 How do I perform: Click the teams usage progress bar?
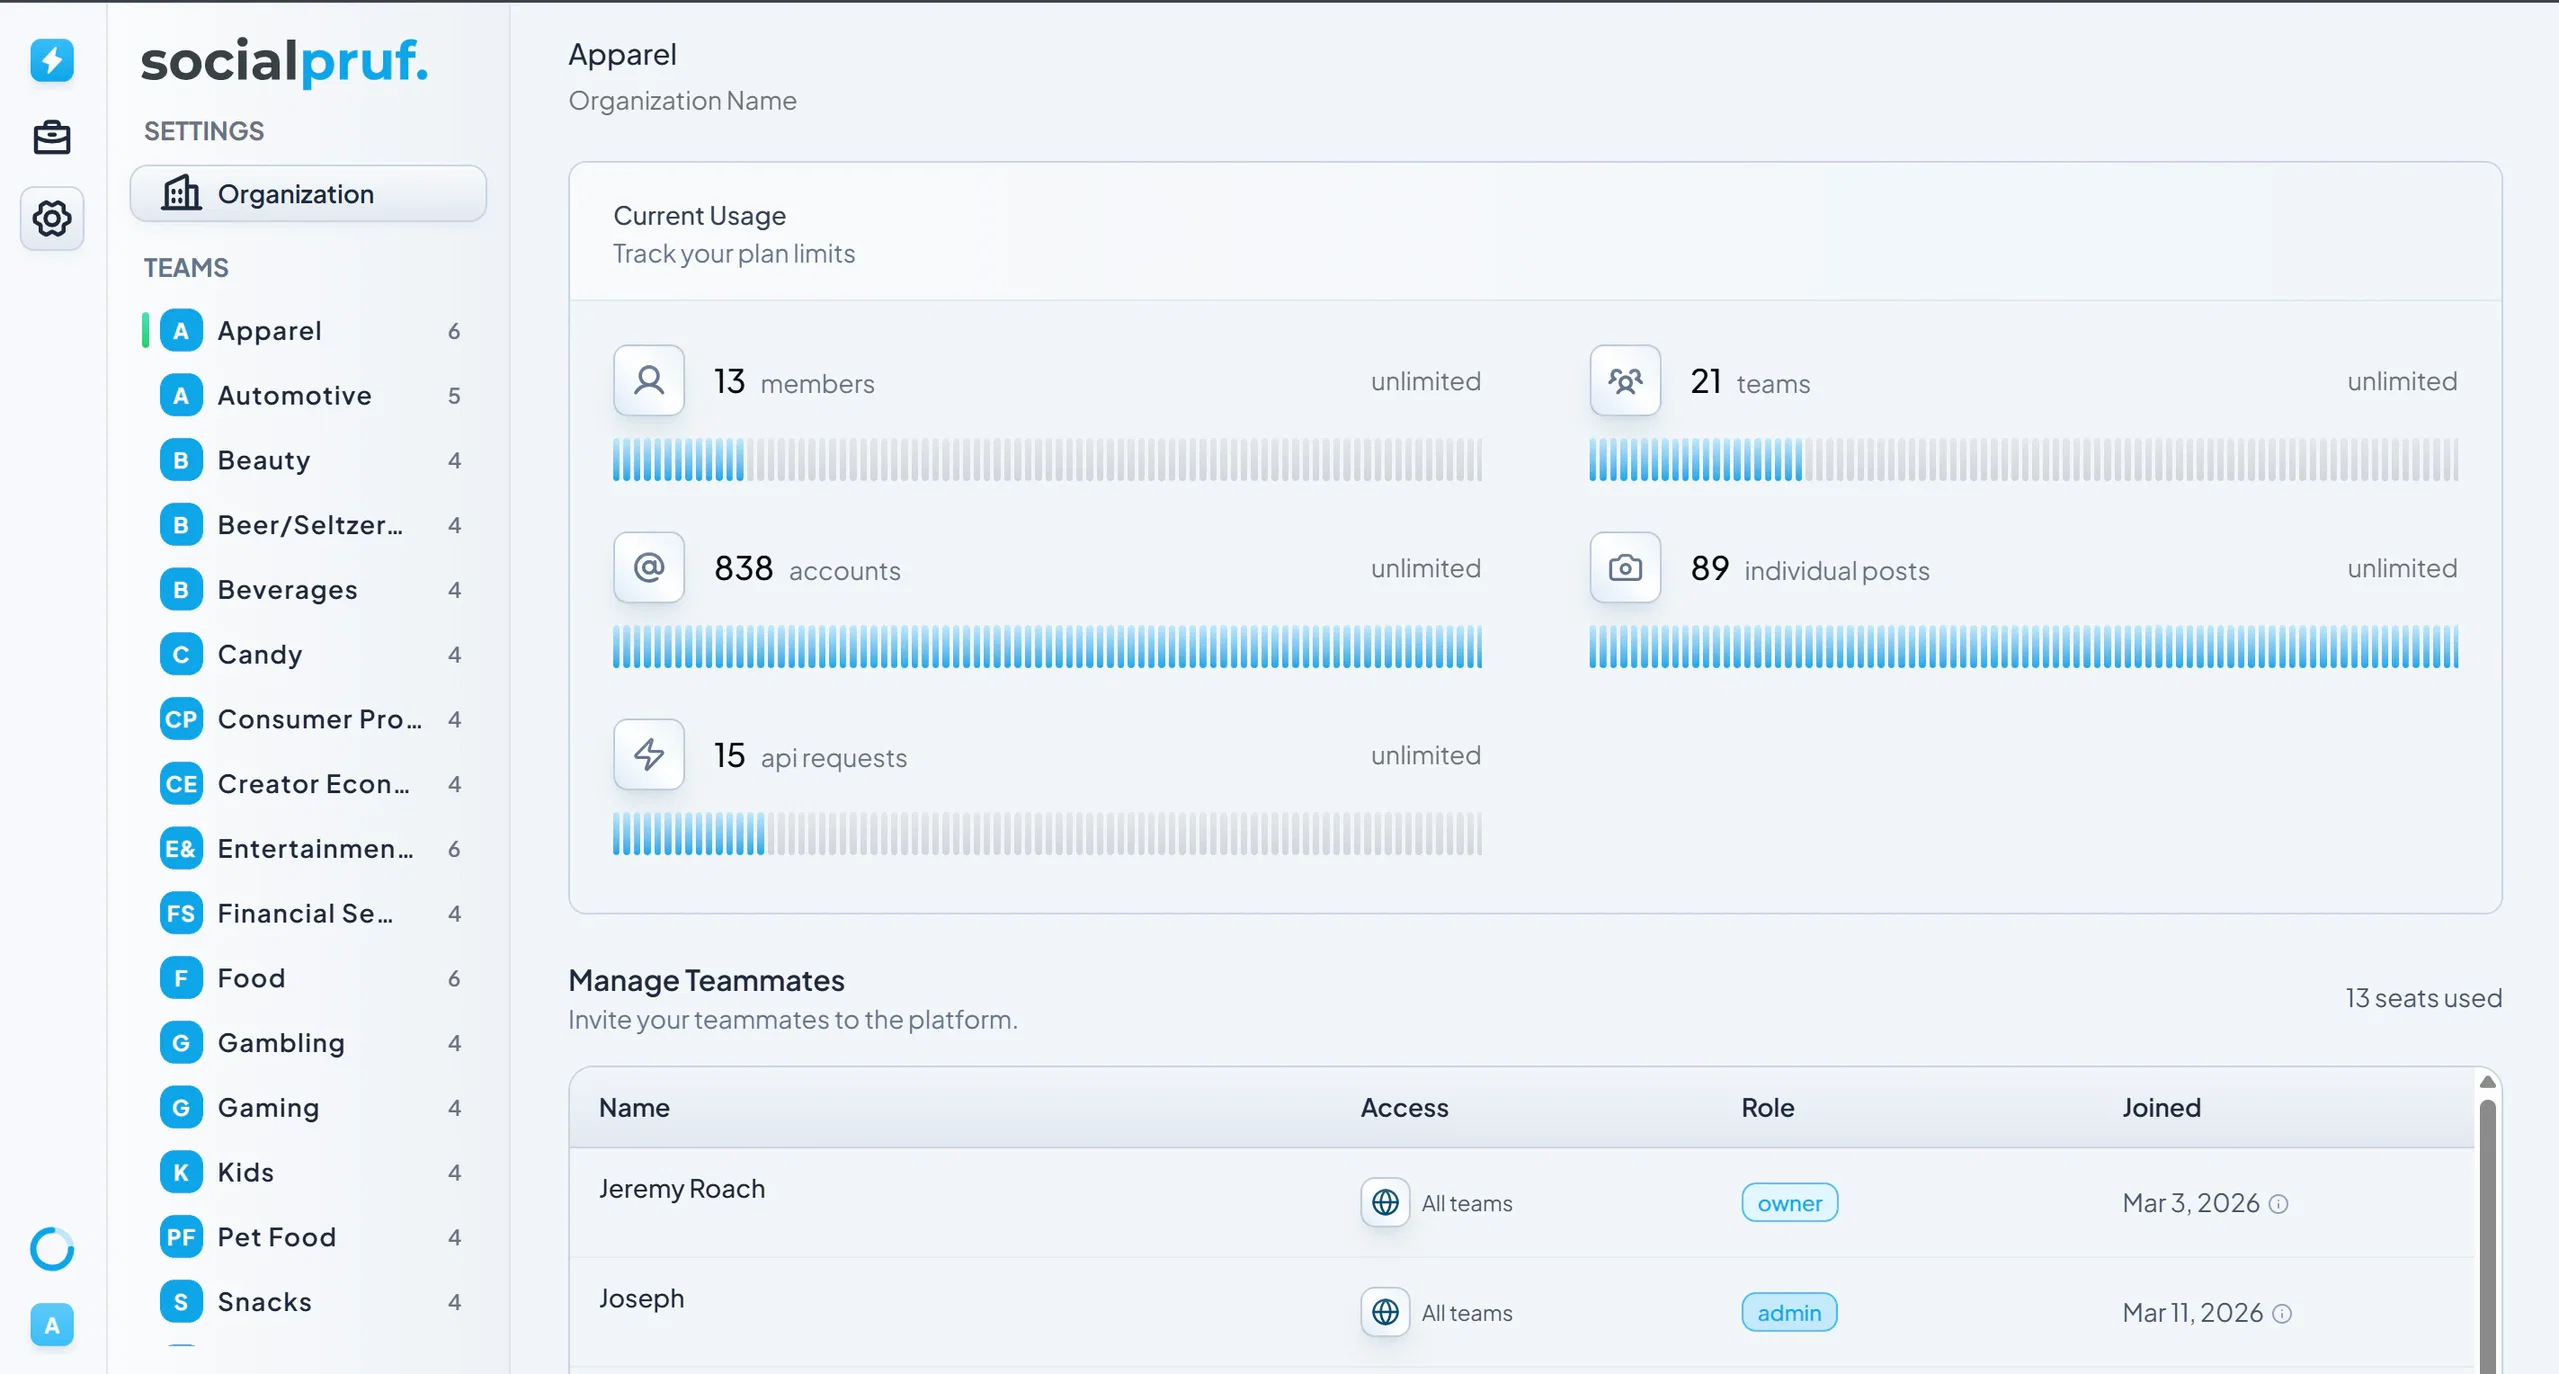(2023, 460)
